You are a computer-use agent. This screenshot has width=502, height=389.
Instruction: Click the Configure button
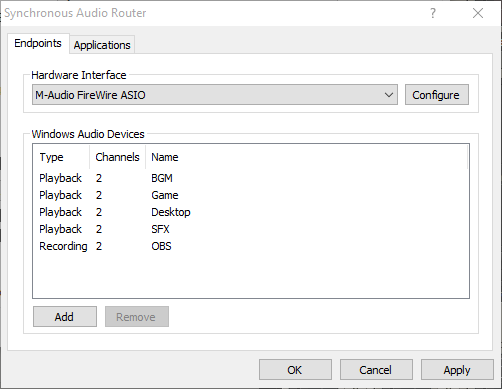coord(437,95)
